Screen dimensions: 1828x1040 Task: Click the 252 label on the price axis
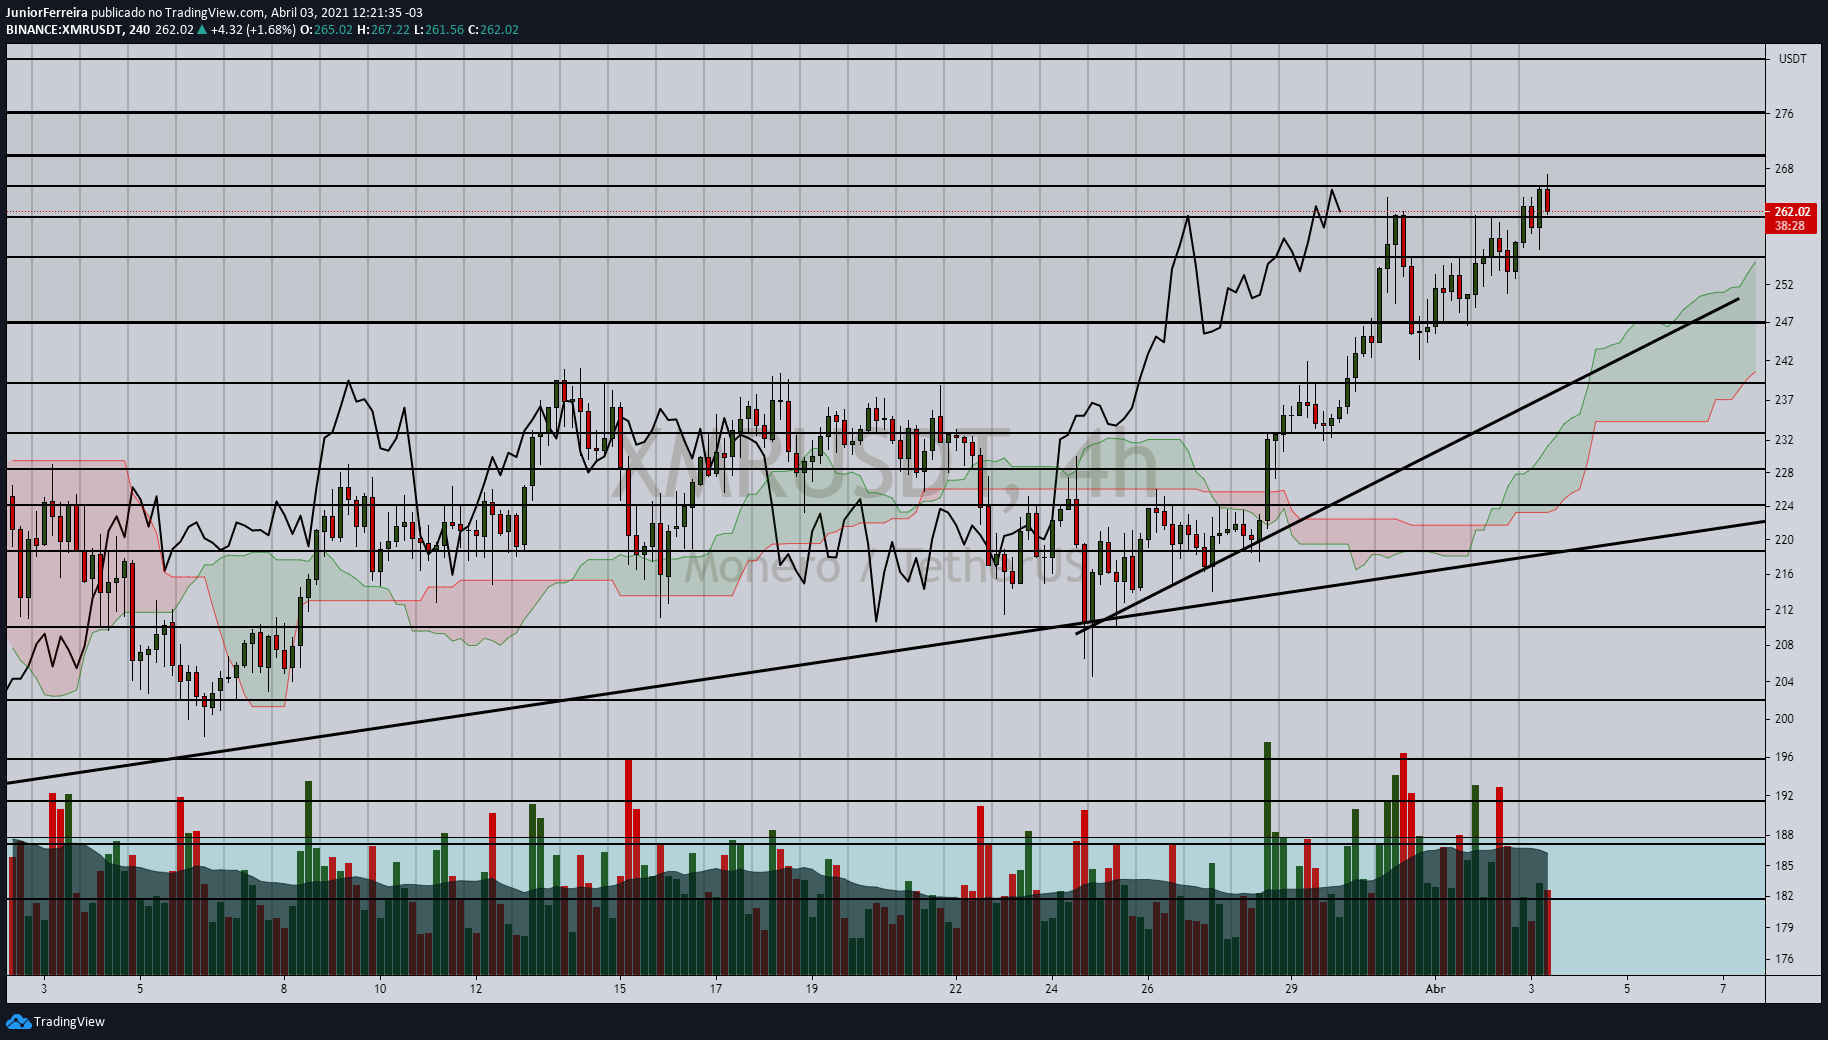tap(1784, 285)
